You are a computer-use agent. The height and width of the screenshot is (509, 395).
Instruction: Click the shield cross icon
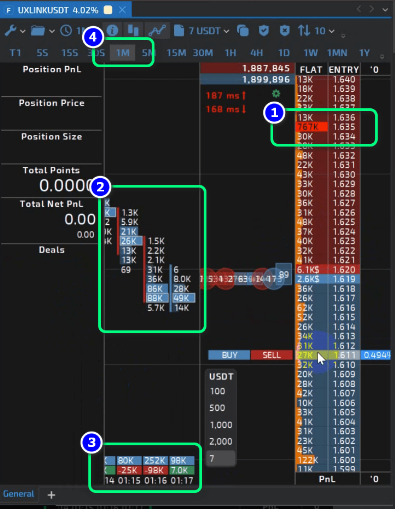click(x=284, y=31)
